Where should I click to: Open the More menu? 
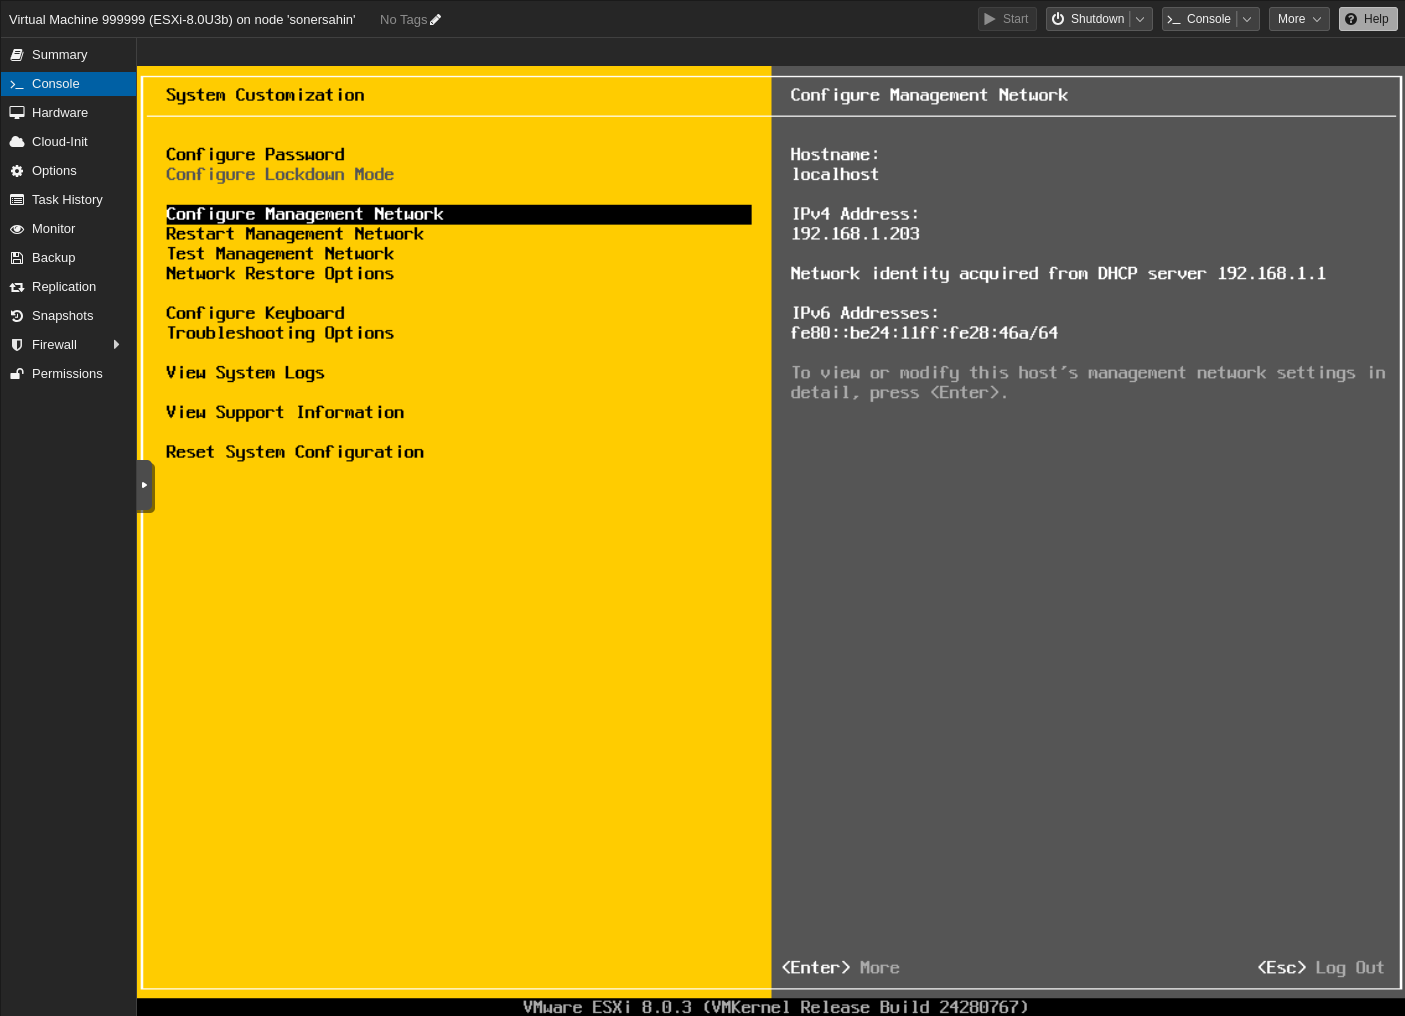[x=1298, y=18]
